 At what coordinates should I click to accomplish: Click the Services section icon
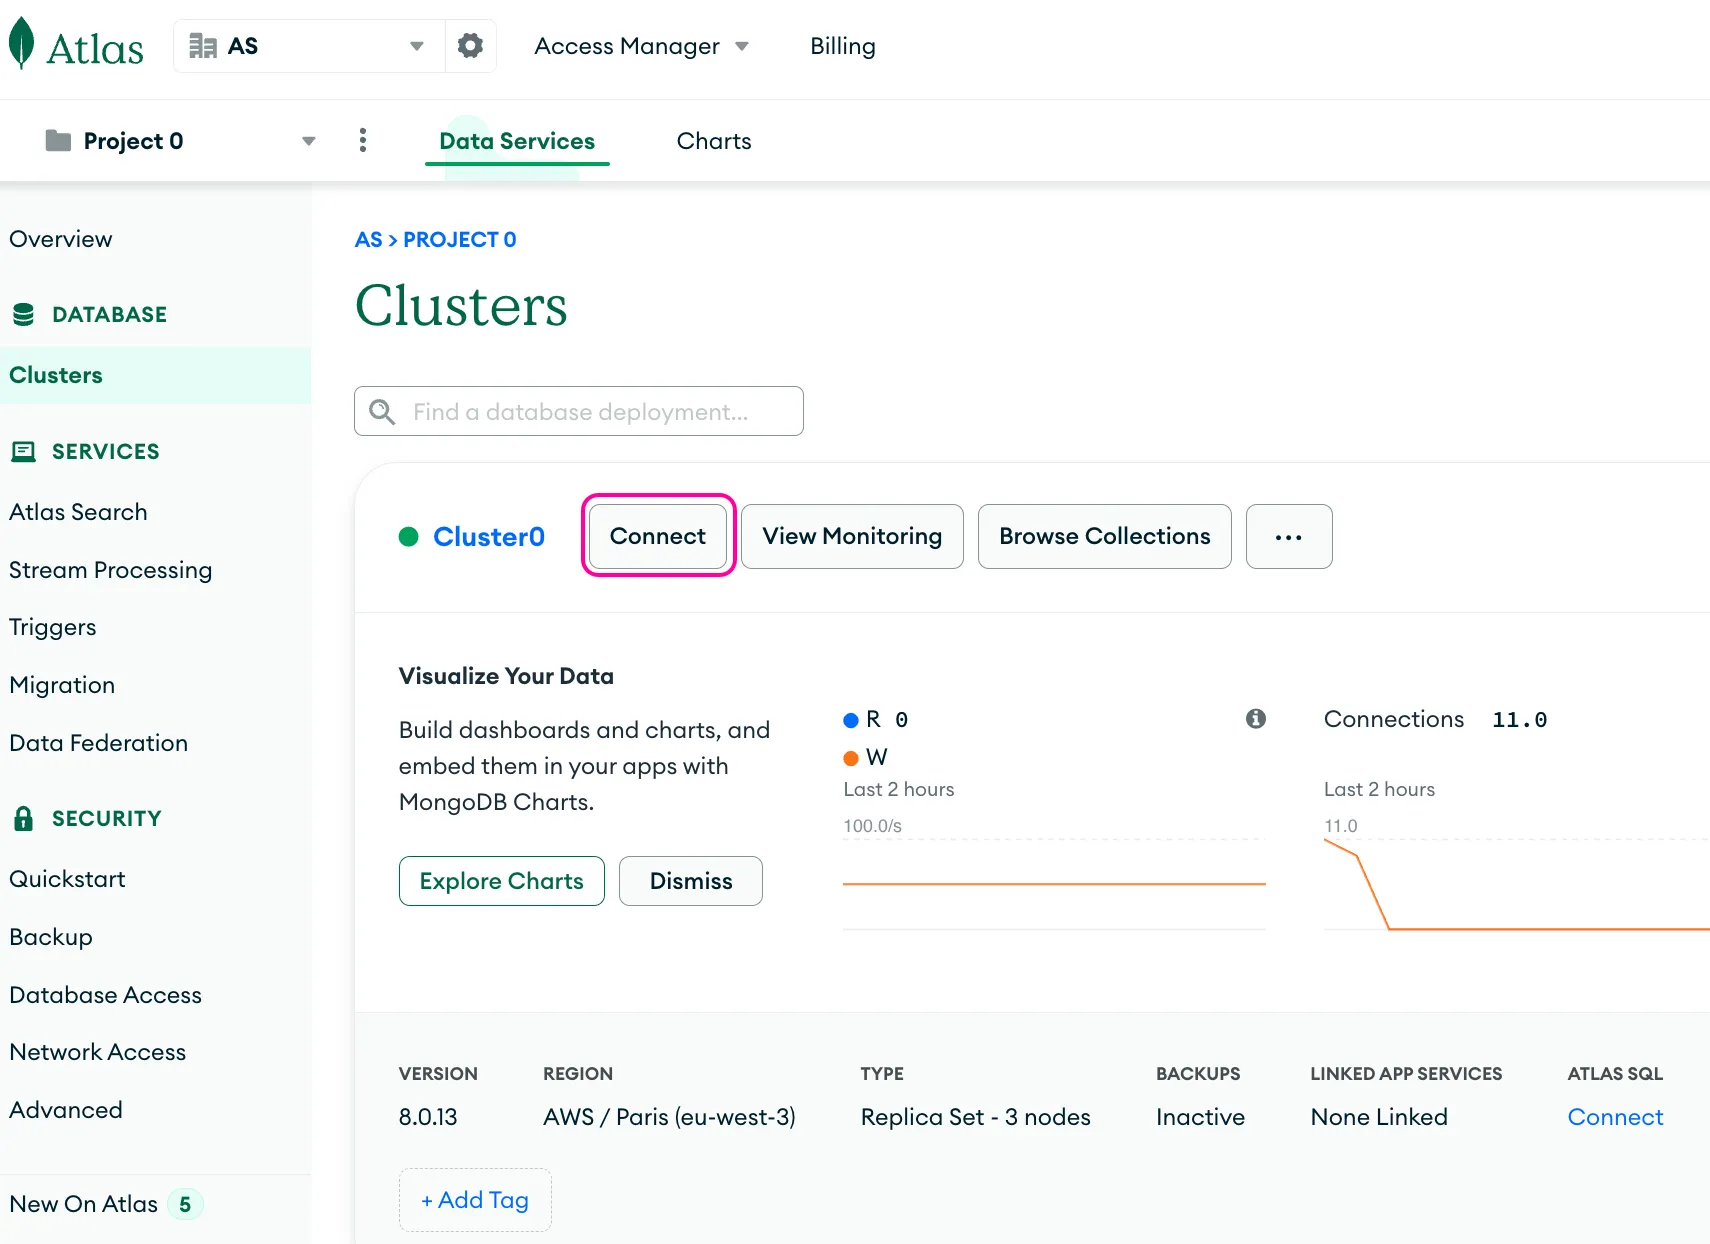pyautogui.click(x=23, y=451)
